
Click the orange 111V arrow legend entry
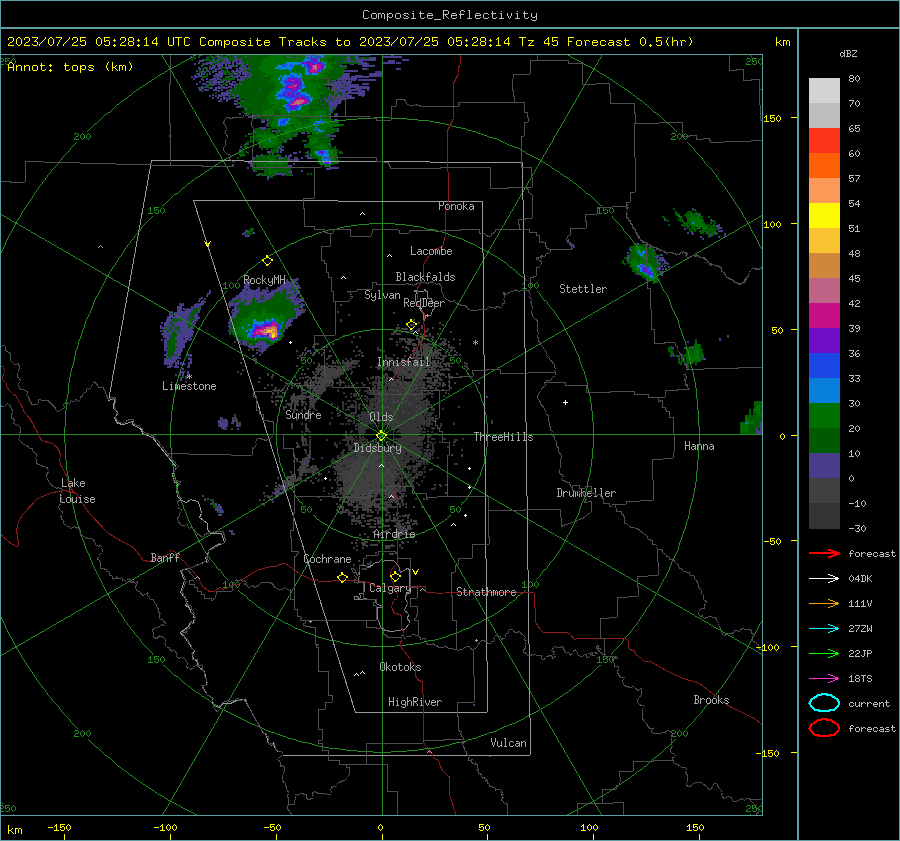coord(824,603)
